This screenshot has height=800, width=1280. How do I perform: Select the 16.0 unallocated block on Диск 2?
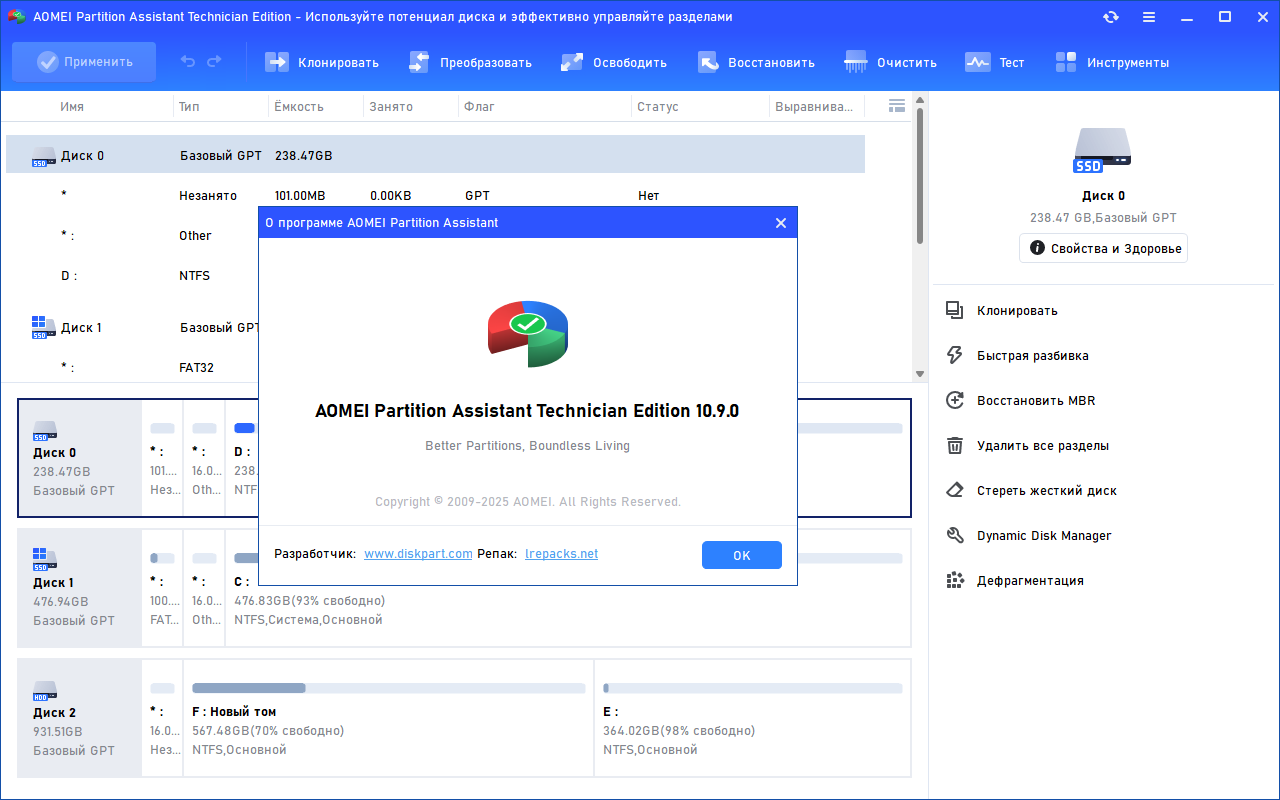[163, 718]
